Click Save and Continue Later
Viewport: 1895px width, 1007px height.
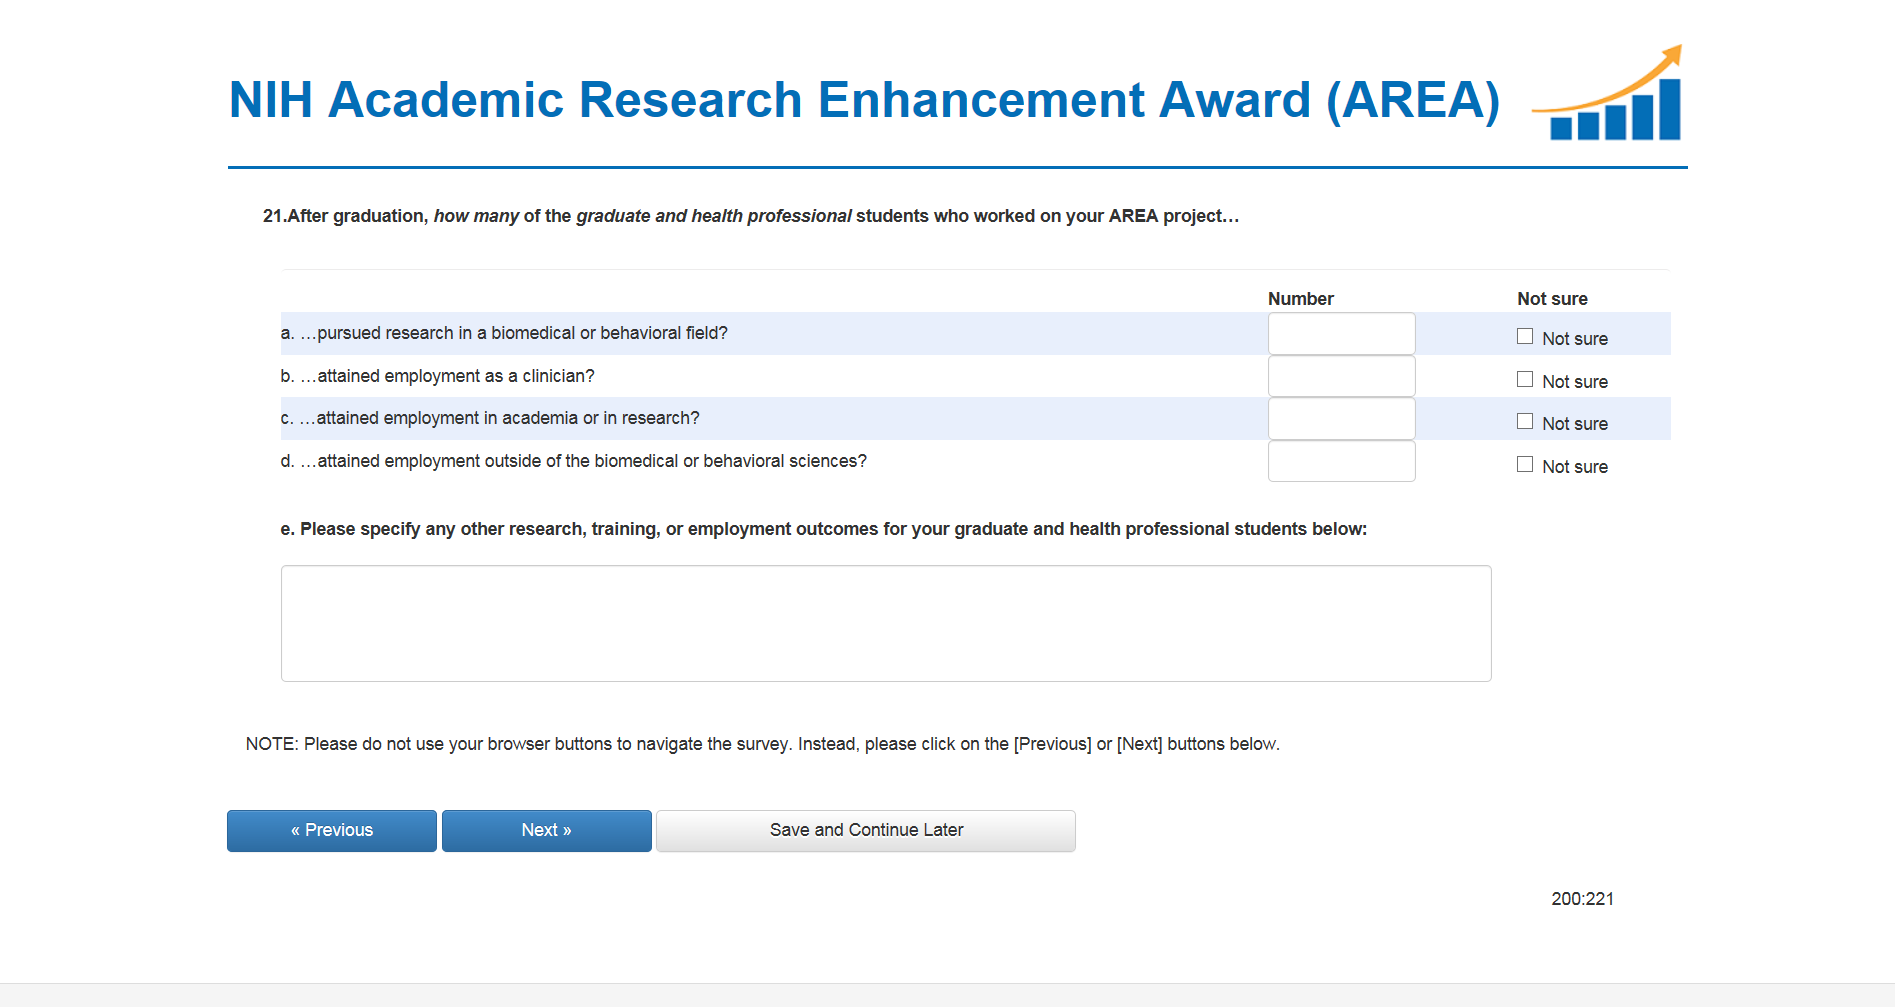tap(866, 831)
